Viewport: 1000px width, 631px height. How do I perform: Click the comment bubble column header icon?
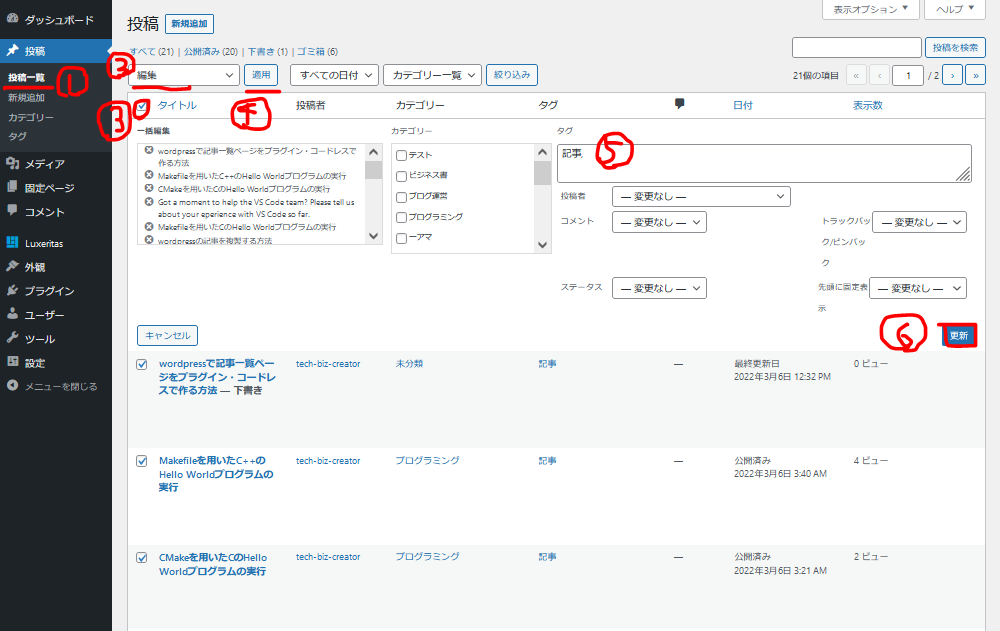[680, 104]
